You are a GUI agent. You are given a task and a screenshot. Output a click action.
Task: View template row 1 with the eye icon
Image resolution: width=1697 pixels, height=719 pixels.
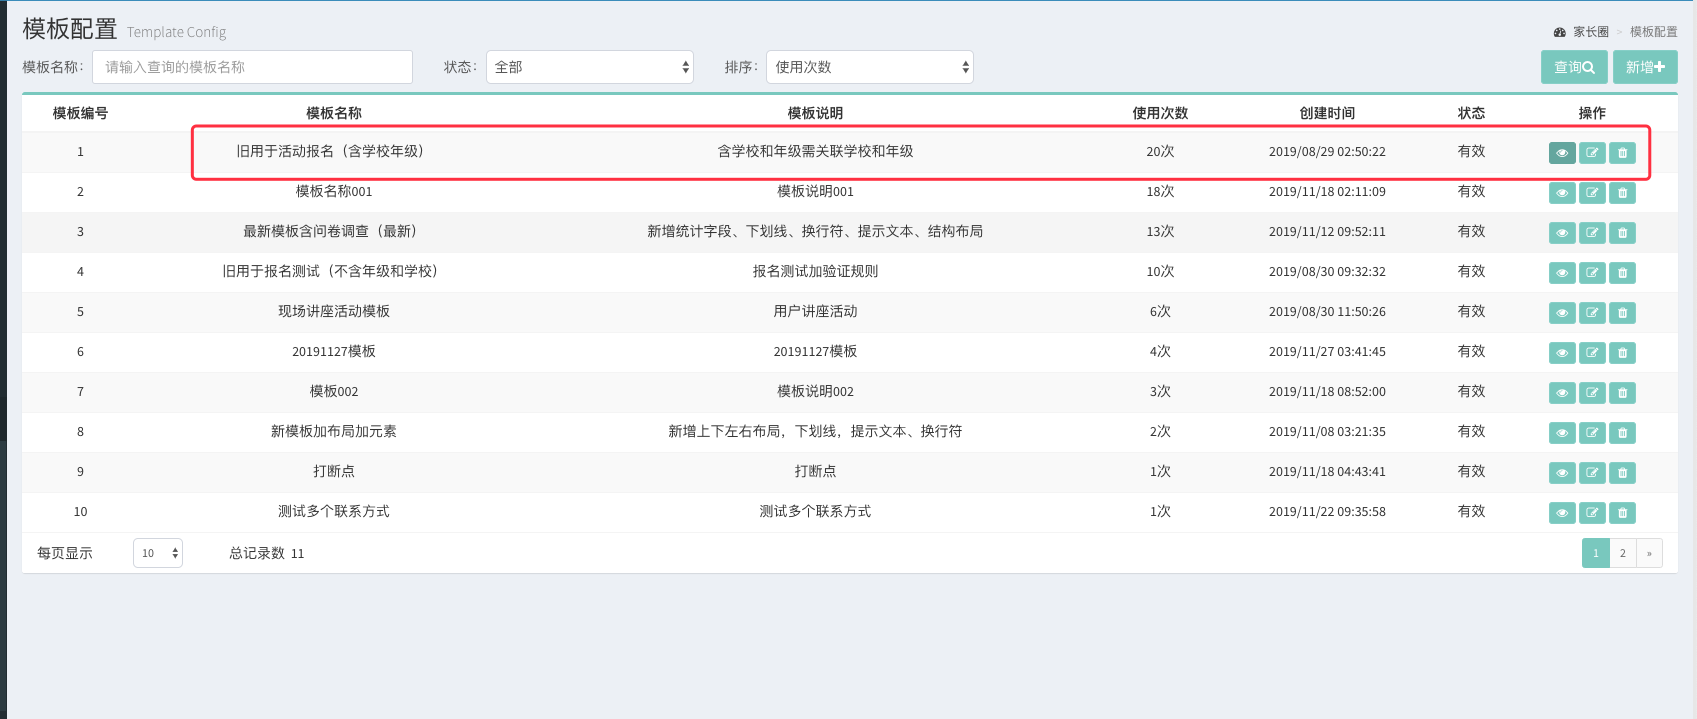1561,153
